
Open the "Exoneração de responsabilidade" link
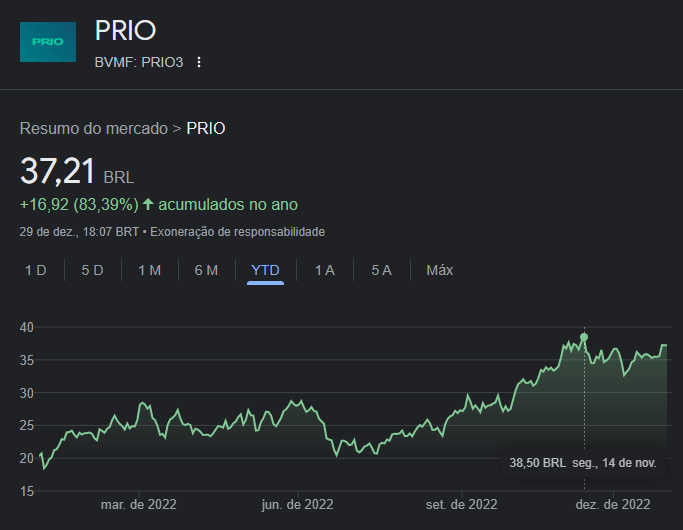237,232
